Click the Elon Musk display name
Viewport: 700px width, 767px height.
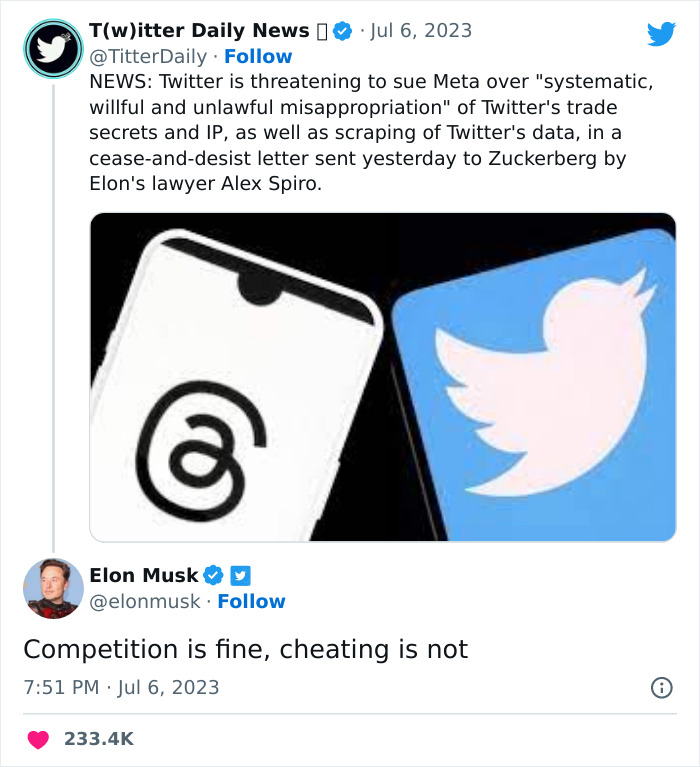point(144,575)
